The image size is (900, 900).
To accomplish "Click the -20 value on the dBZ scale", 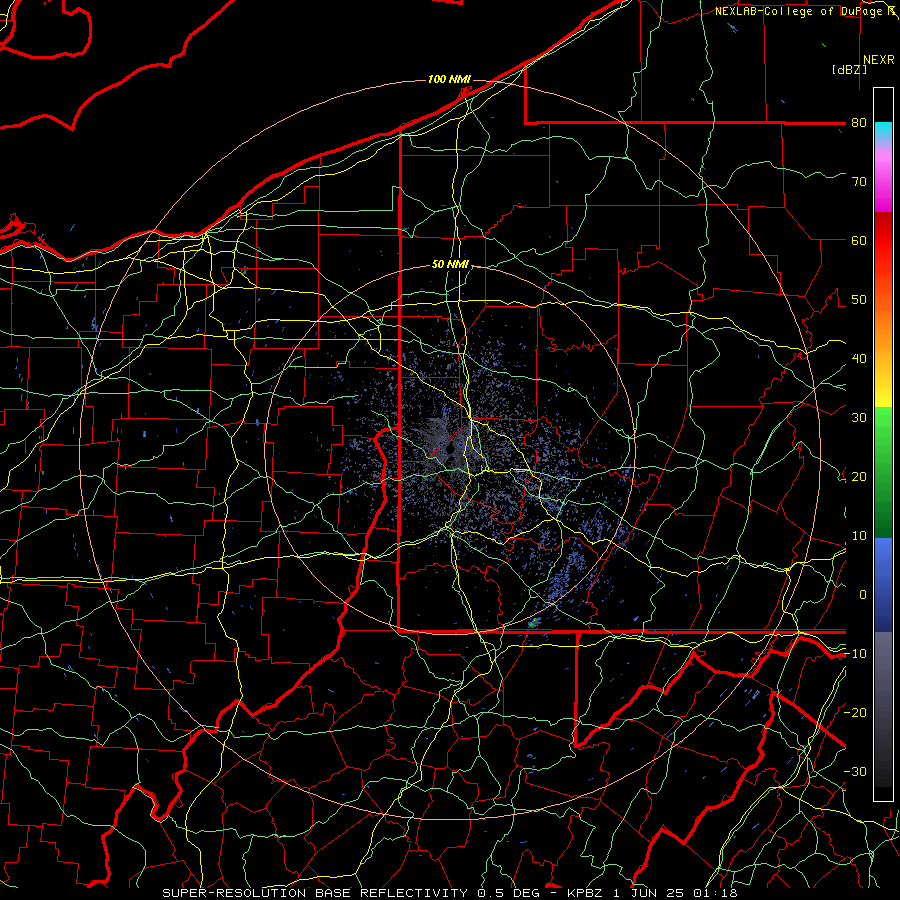I will pyautogui.click(x=855, y=713).
